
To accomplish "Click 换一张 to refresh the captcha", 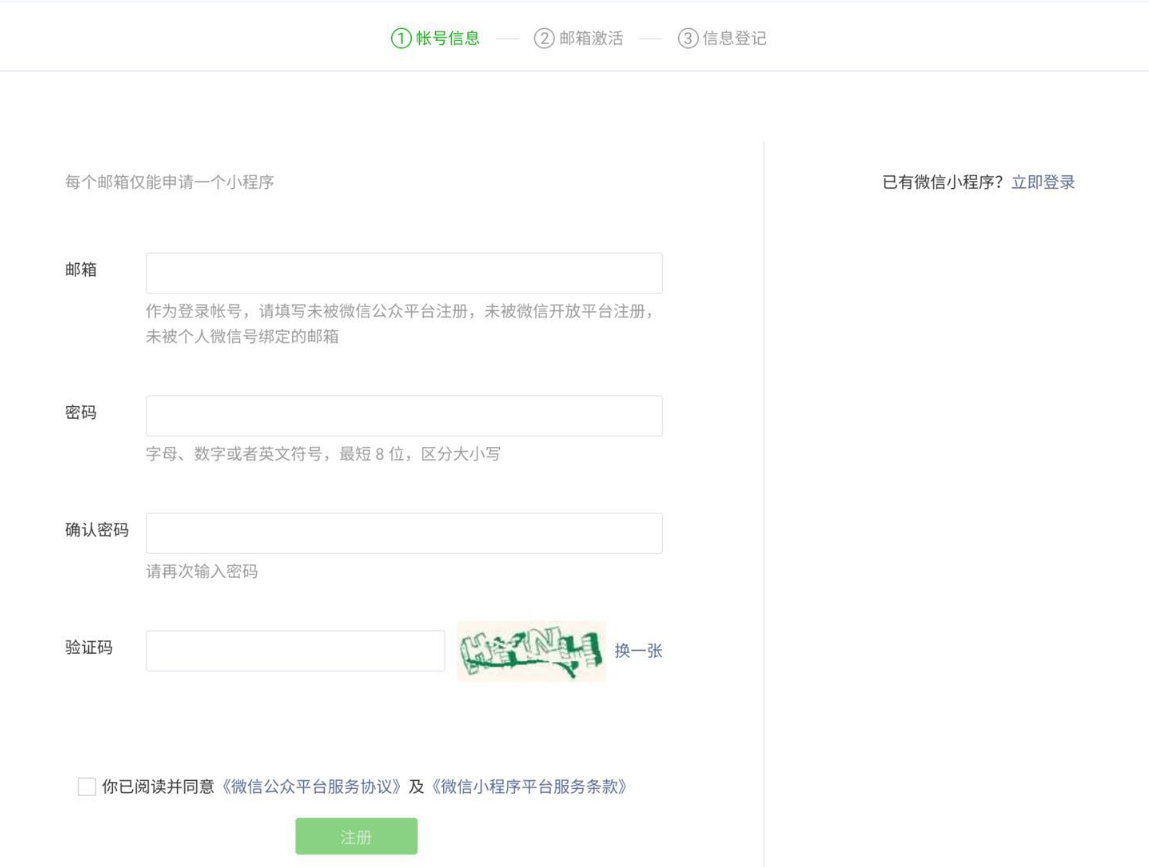I will click(638, 651).
